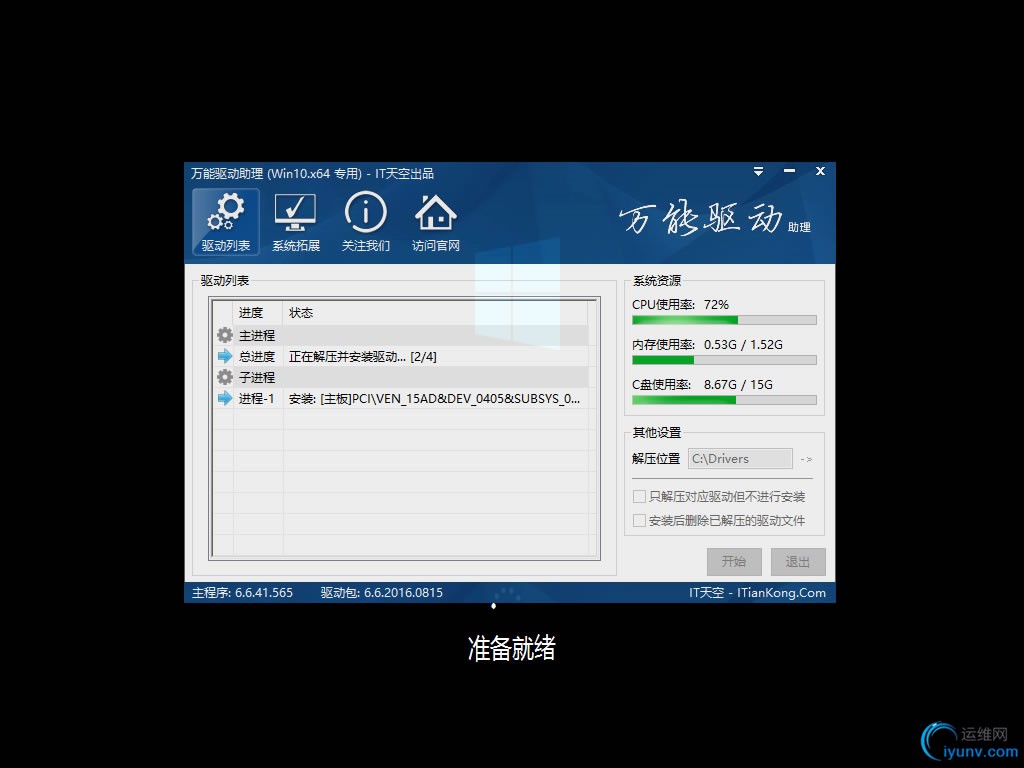1024x768 pixels.
Task: Open the title bar dropdown menu arrow
Action: pyautogui.click(x=758, y=171)
